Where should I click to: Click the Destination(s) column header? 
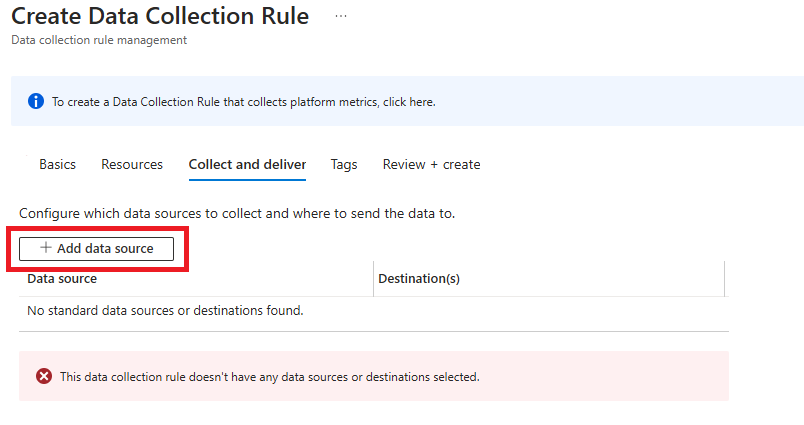click(418, 279)
